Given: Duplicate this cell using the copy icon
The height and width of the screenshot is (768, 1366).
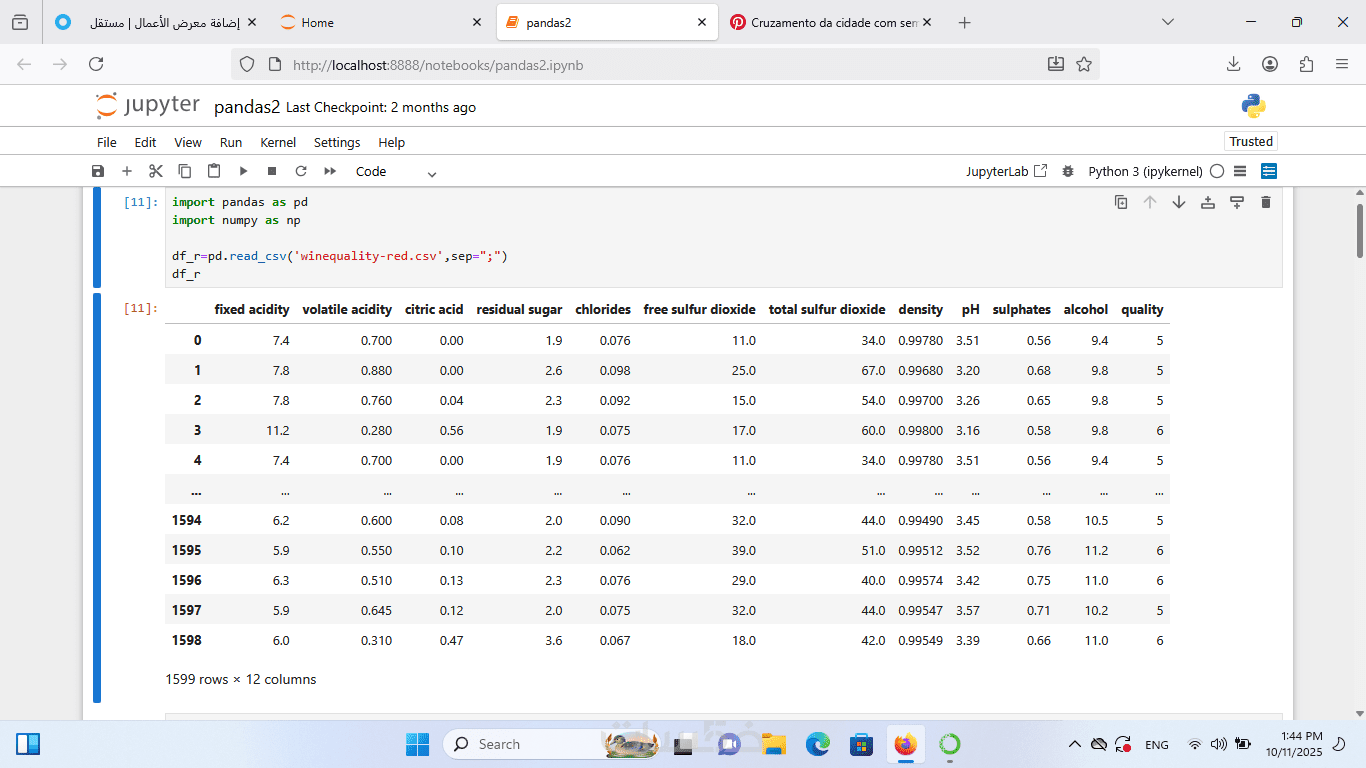Looking at the screenshot, I should (x=1121, y=202).
